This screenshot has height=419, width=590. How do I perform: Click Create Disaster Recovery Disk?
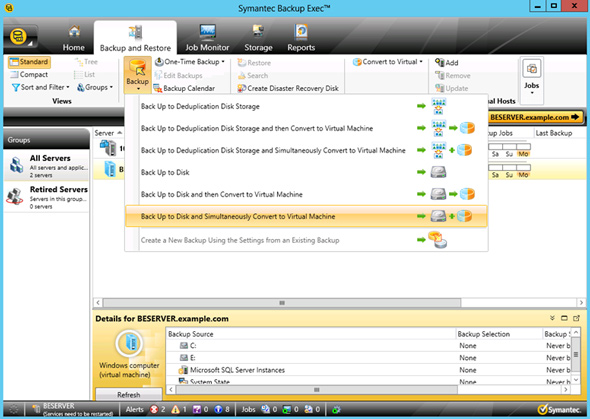(288, 88)
